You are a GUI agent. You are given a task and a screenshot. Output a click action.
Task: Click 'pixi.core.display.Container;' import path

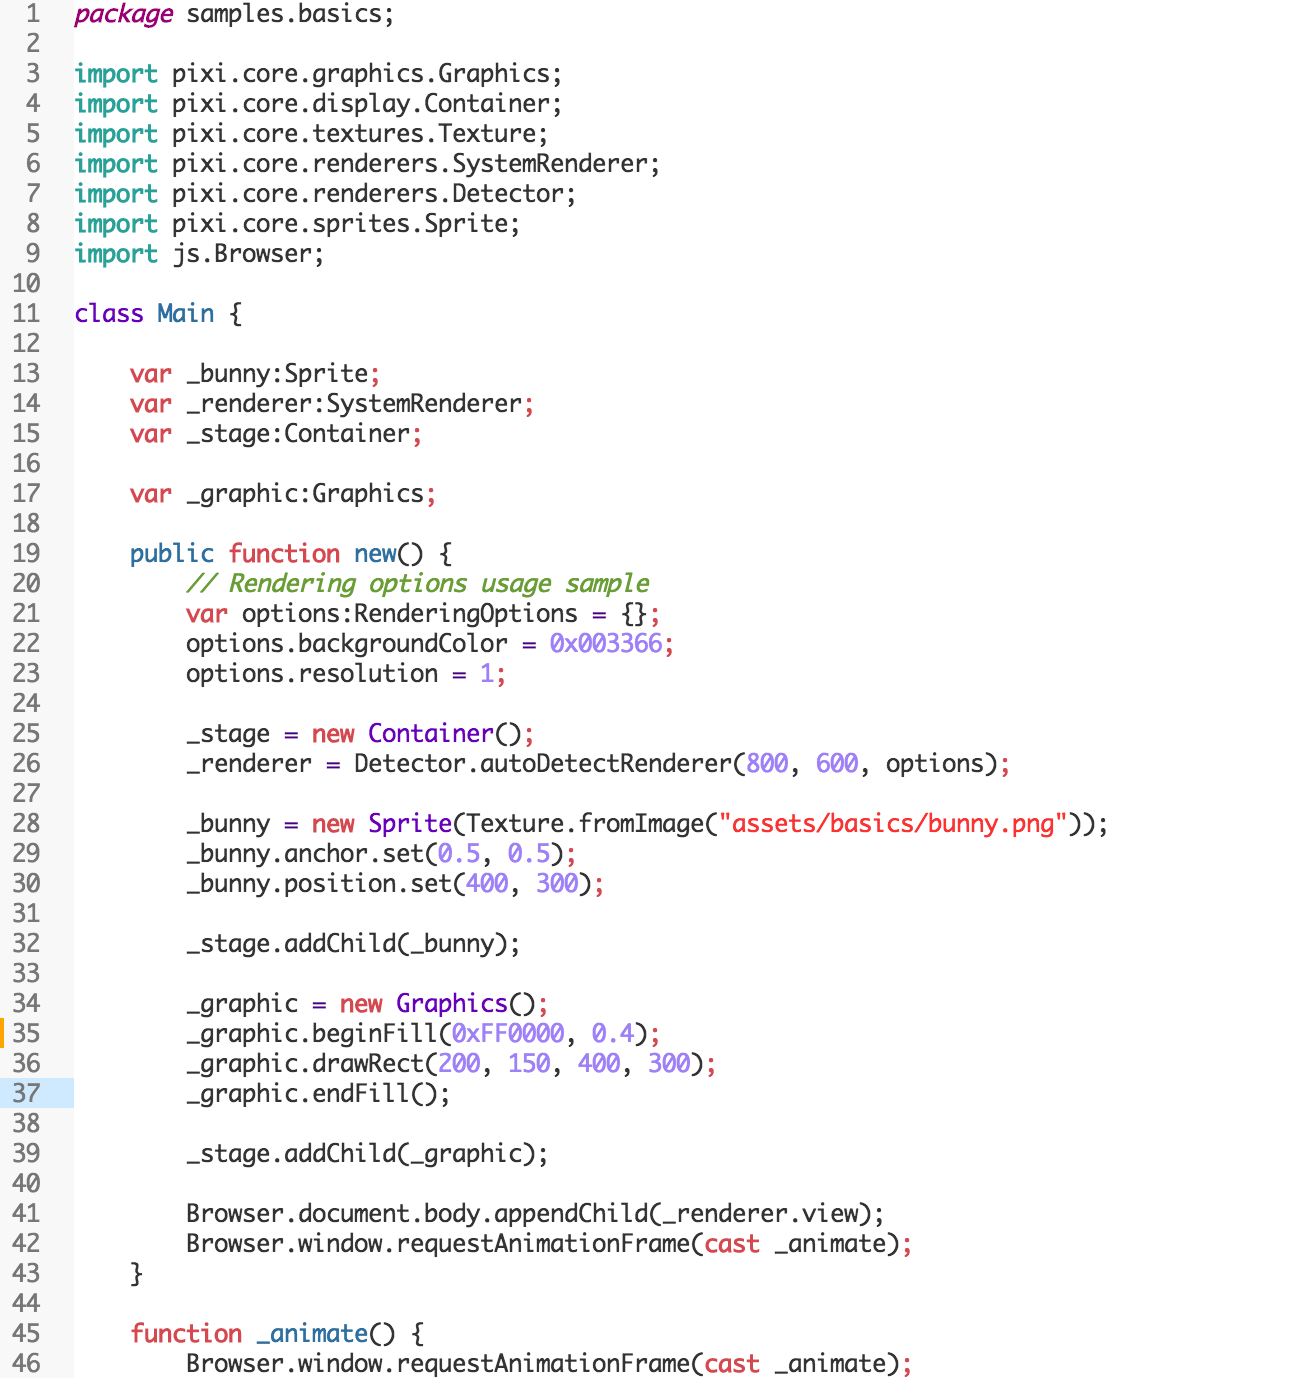point(367,104)
